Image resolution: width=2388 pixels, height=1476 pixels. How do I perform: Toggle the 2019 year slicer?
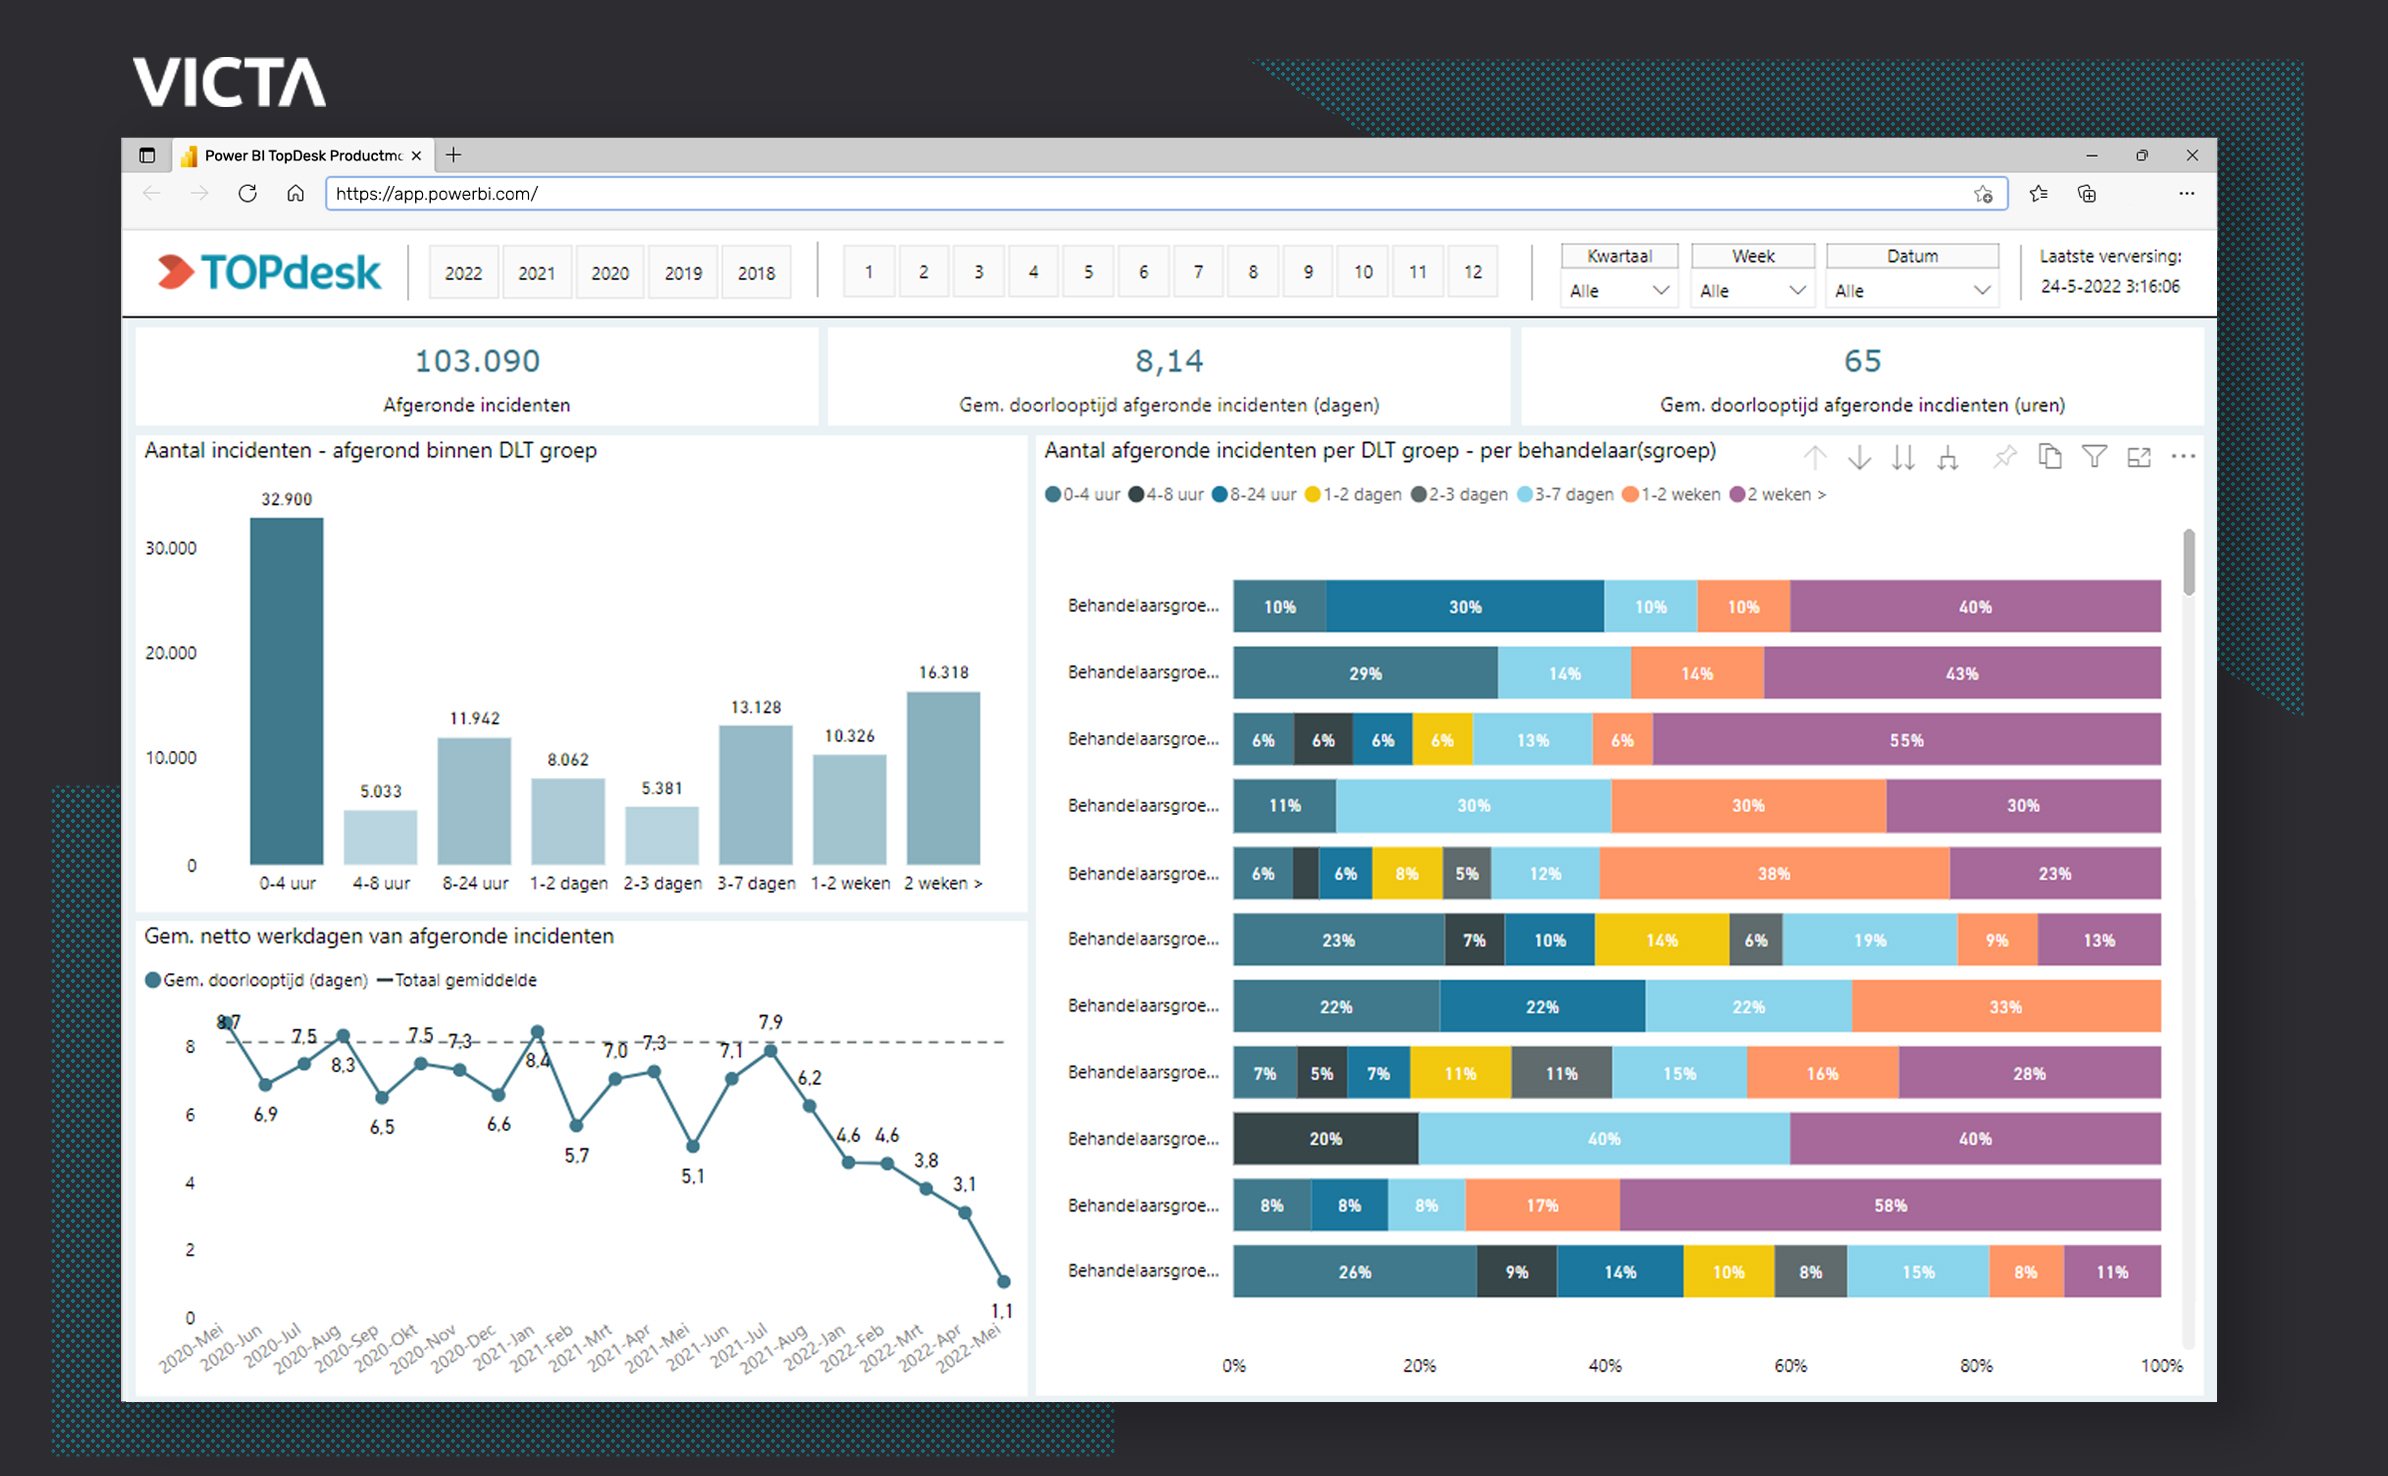tap(683, 272)
